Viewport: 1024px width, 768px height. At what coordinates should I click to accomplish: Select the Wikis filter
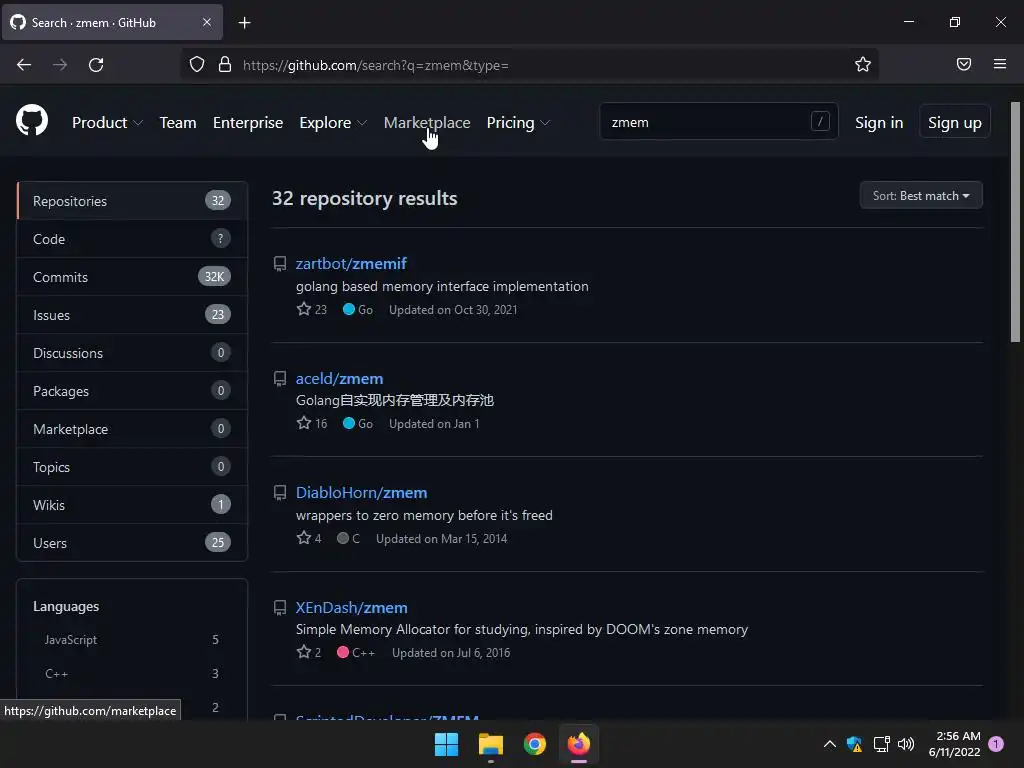pos(132,505)
